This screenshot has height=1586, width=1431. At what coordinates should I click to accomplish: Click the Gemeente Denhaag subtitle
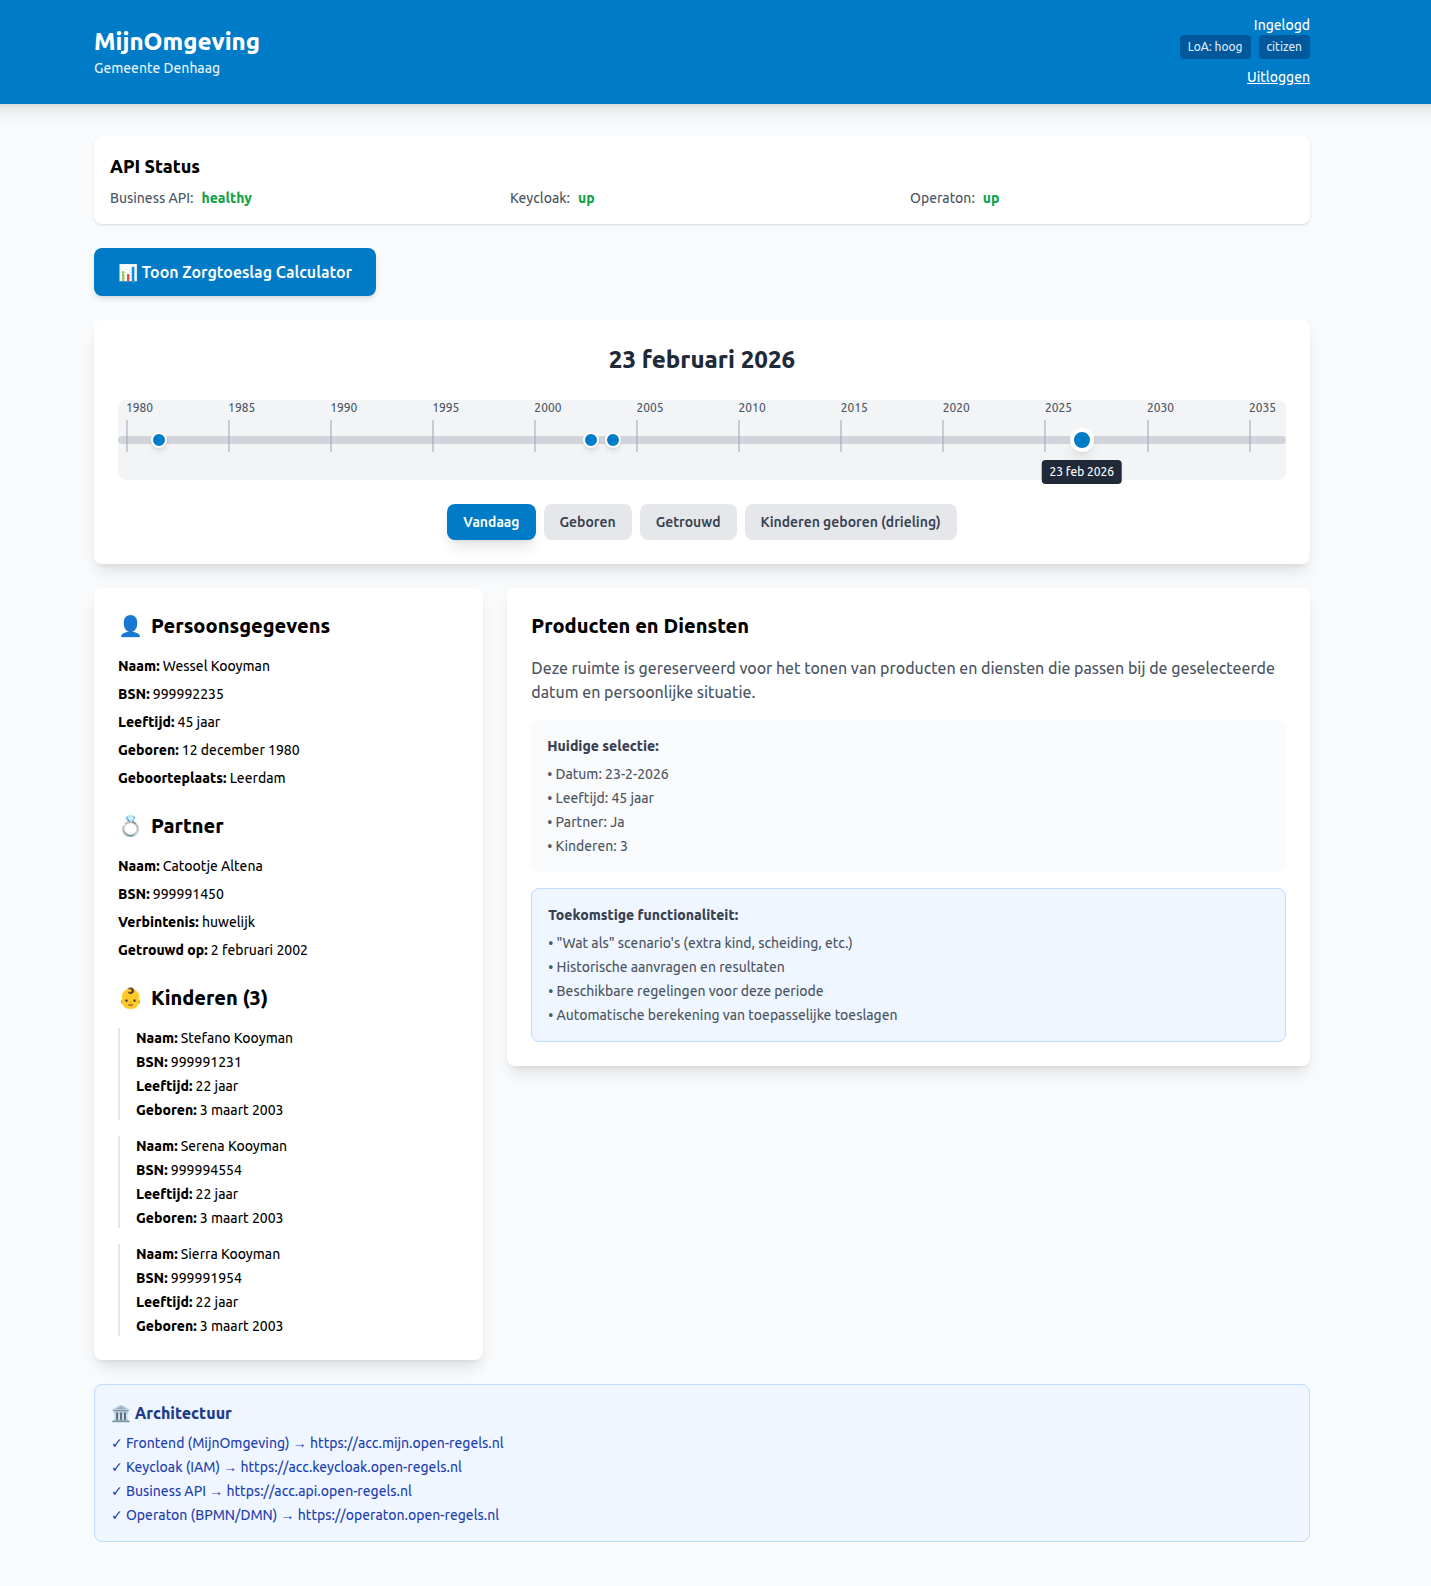[x=157, y=68]
